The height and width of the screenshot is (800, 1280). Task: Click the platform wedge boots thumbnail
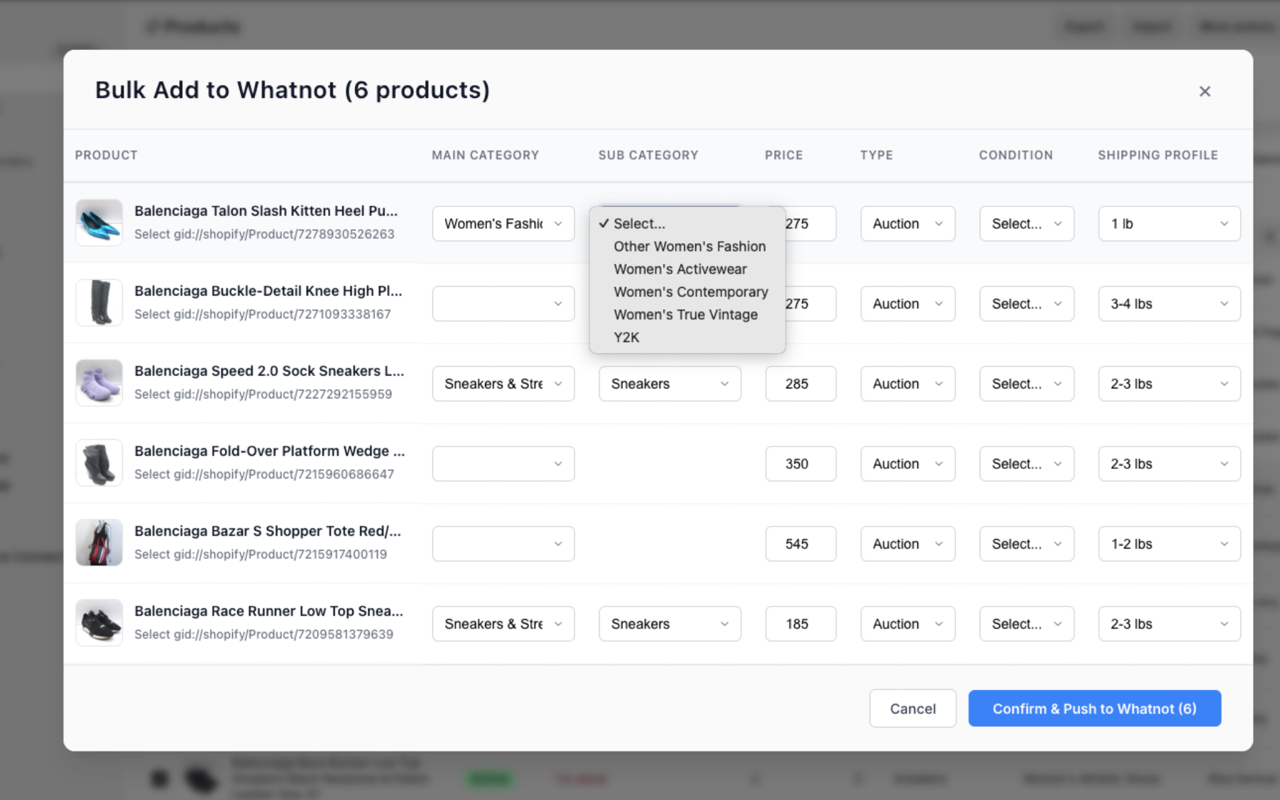(x=99, y=463)
